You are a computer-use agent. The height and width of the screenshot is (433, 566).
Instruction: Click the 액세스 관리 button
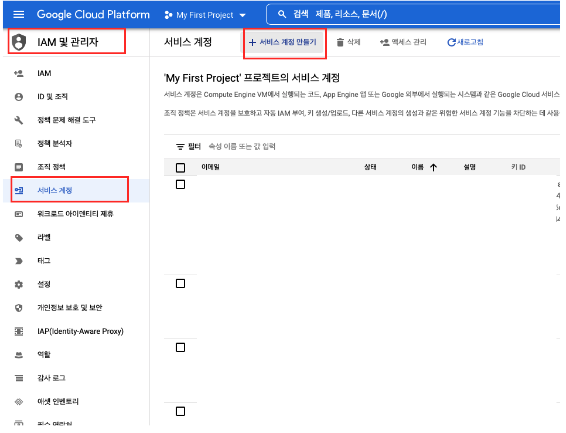coord(403,42)
